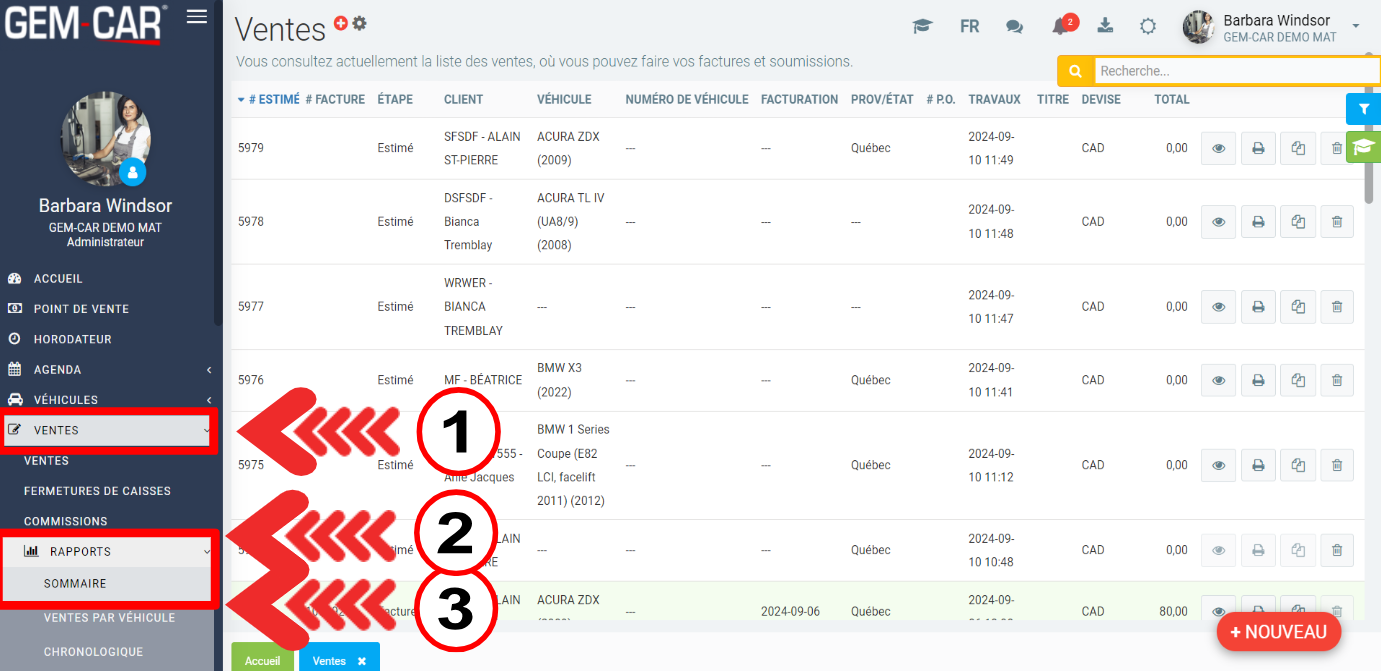The width and height of the screenshot is (1382, 672).
Task: Click the red plus icon beside Ventes
Action: [x=341, y=24]
